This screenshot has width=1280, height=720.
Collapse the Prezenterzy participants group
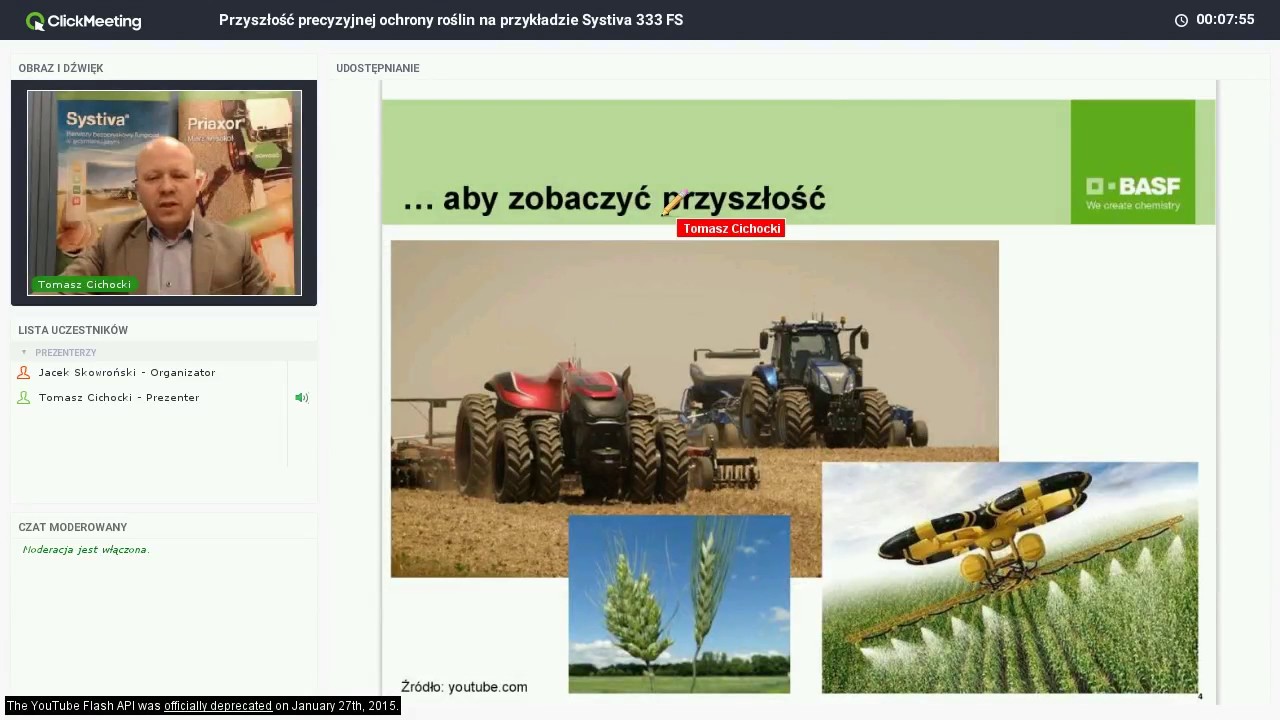[24, 353]
